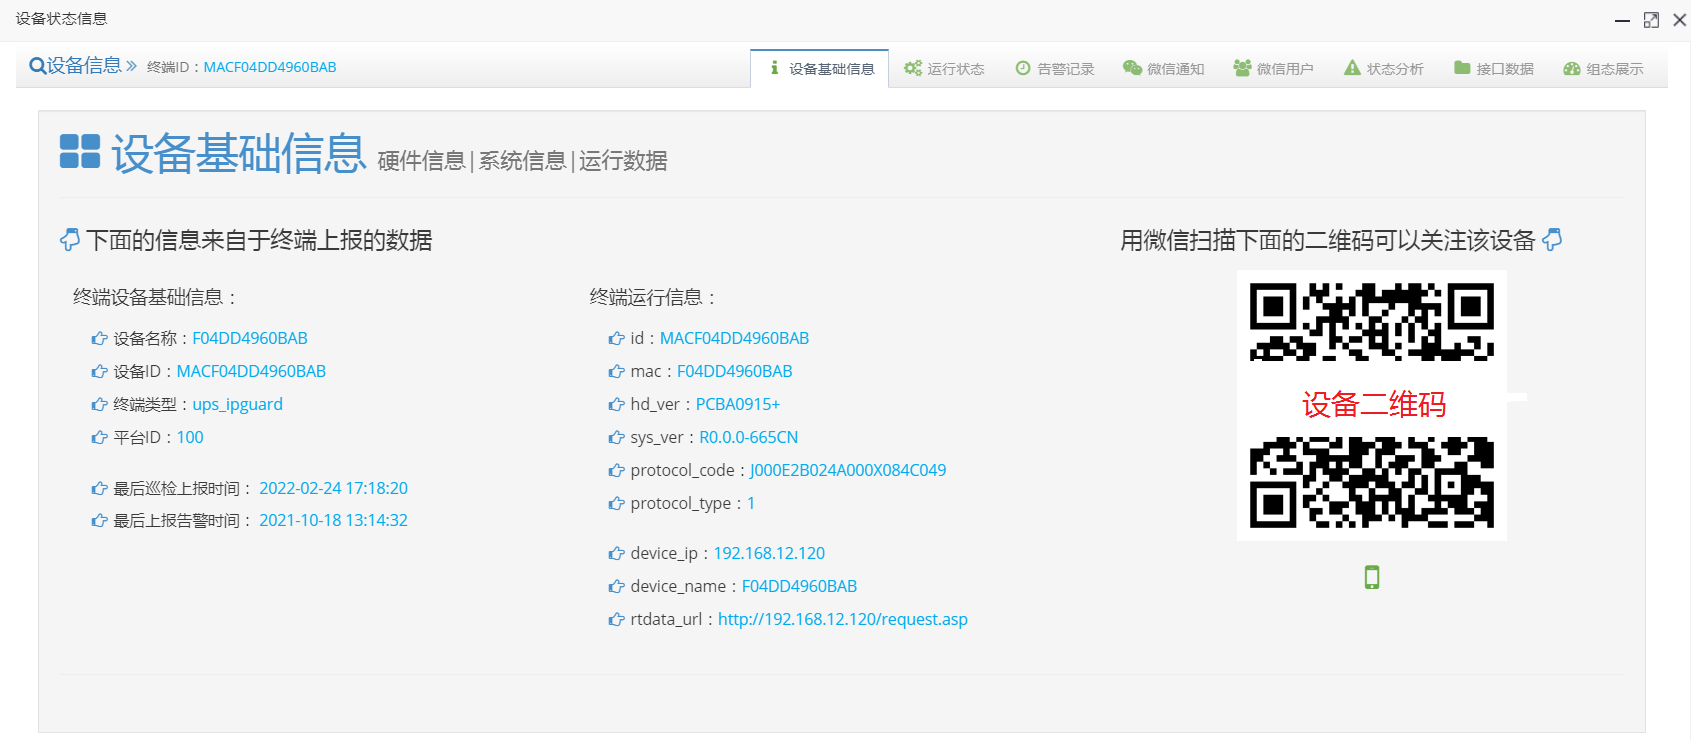This screenshot has width=1691, height=741.
Task: Click the 终端运行信息 section heading
Action: pos(653,297)
